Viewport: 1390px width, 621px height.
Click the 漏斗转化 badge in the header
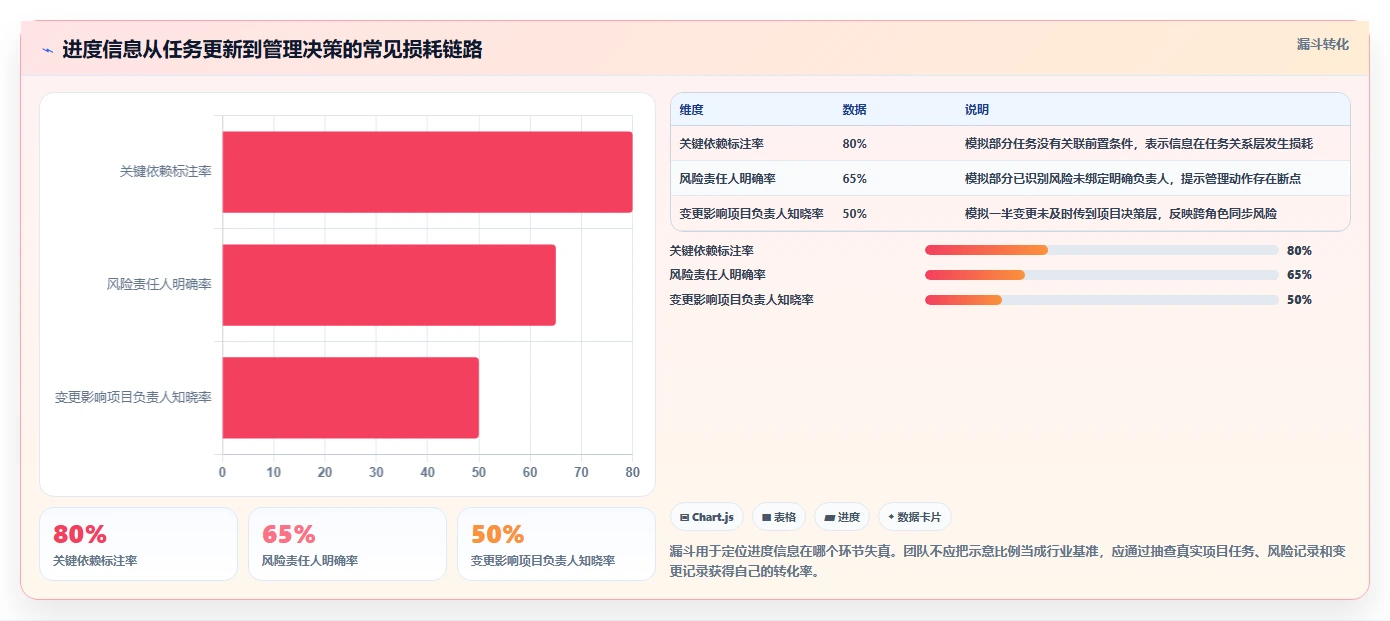(x=1323, y=45)
